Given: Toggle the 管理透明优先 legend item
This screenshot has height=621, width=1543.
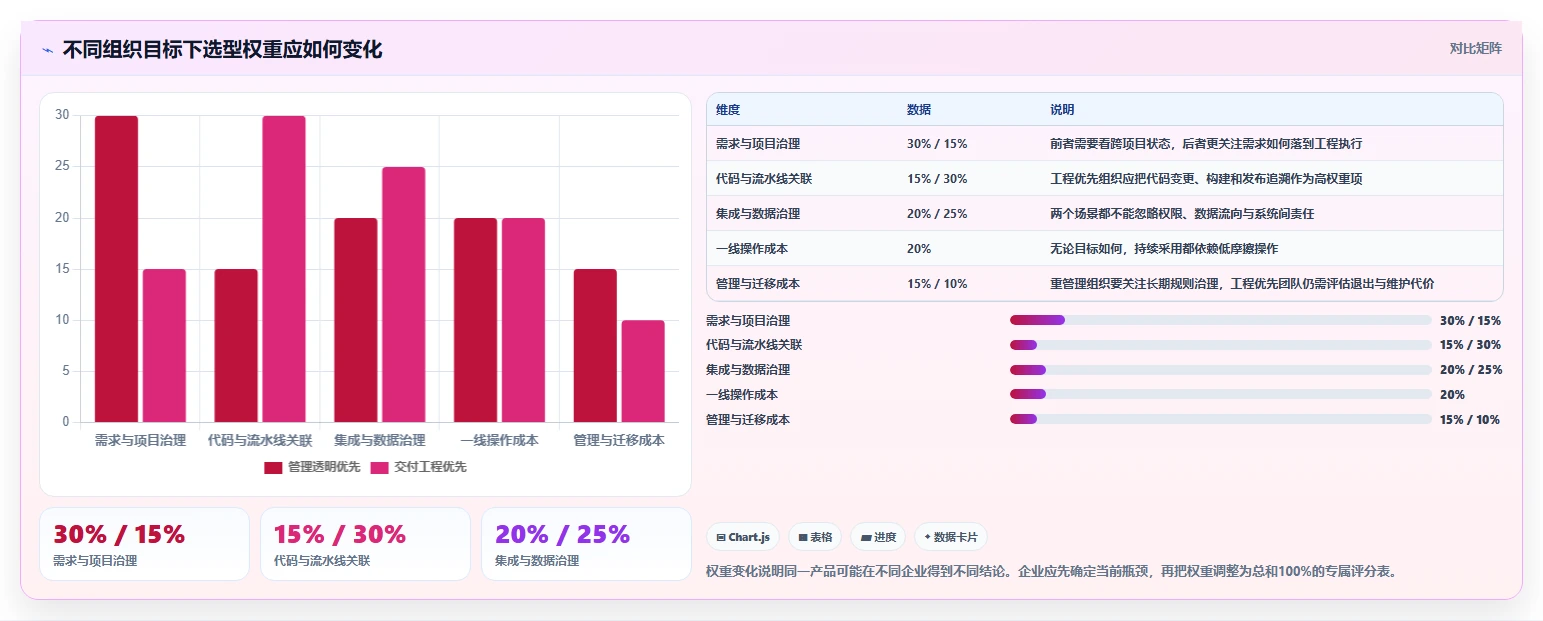Looking at the screenshot, I should tap(312, 467).
